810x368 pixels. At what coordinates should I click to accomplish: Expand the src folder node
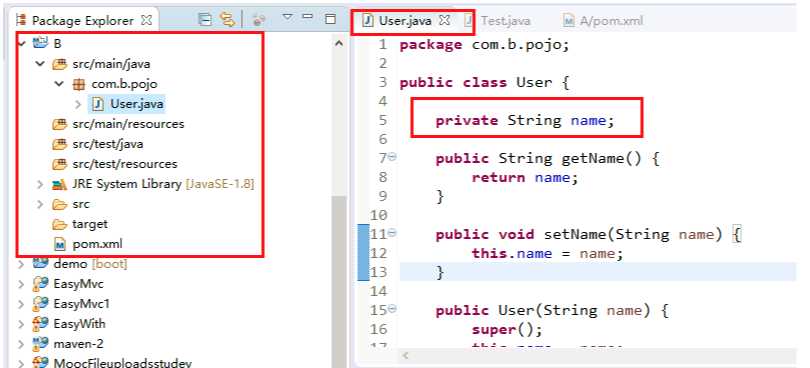(x=40, y=204)
